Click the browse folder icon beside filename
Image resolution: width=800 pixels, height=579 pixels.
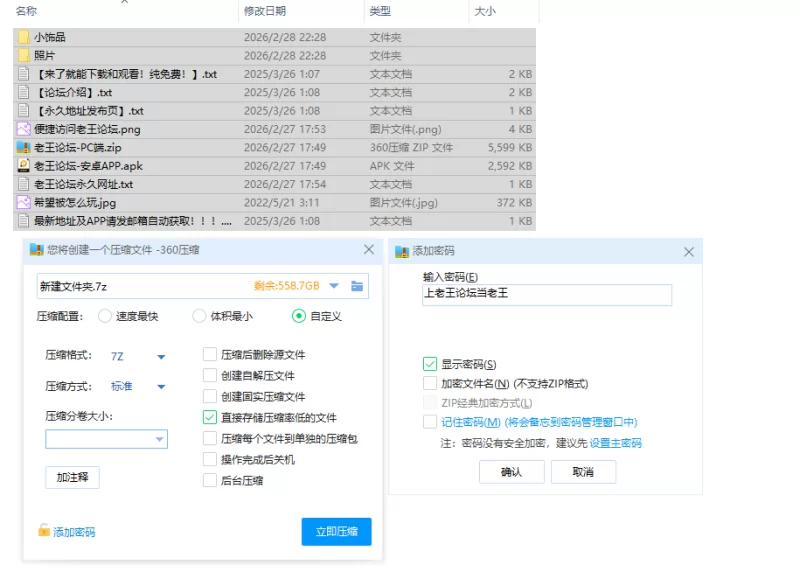358,286
